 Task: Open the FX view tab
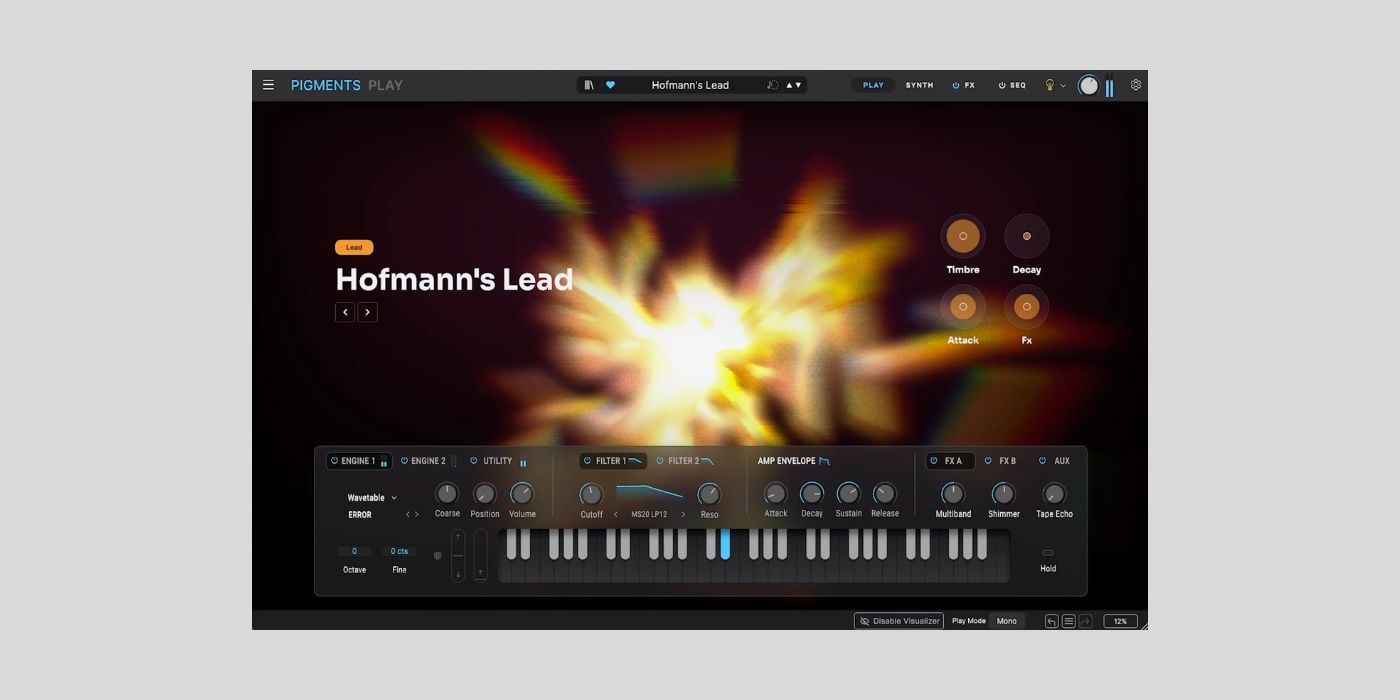coord(970,85)
